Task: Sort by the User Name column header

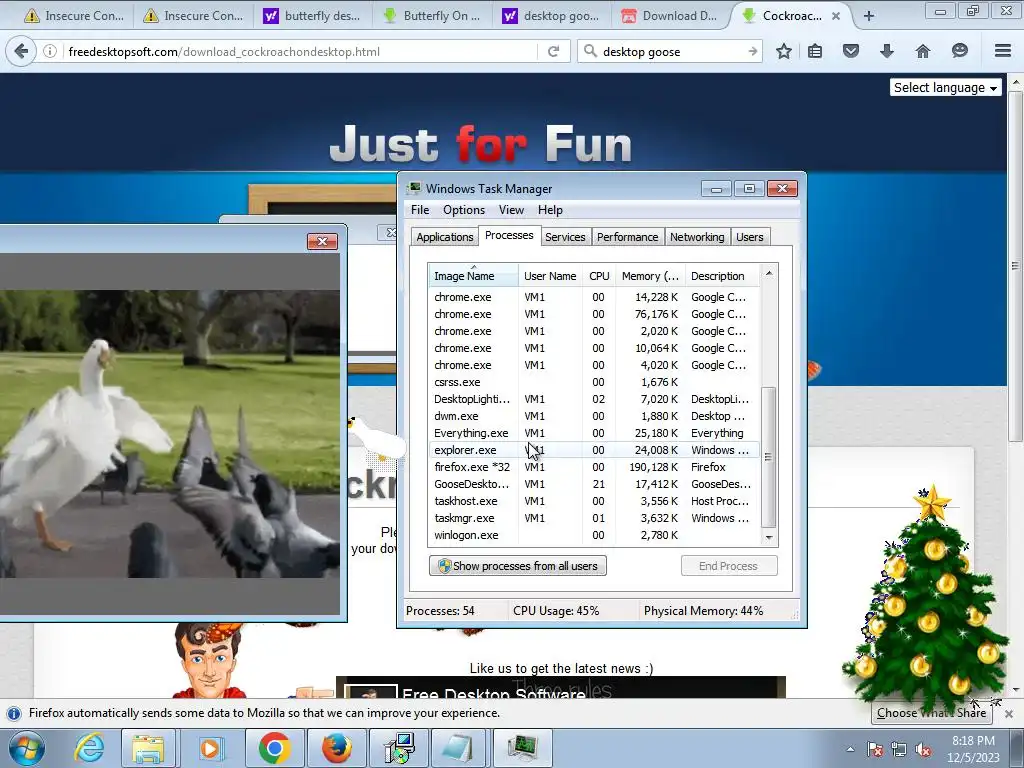Action: tap(550, 276)
